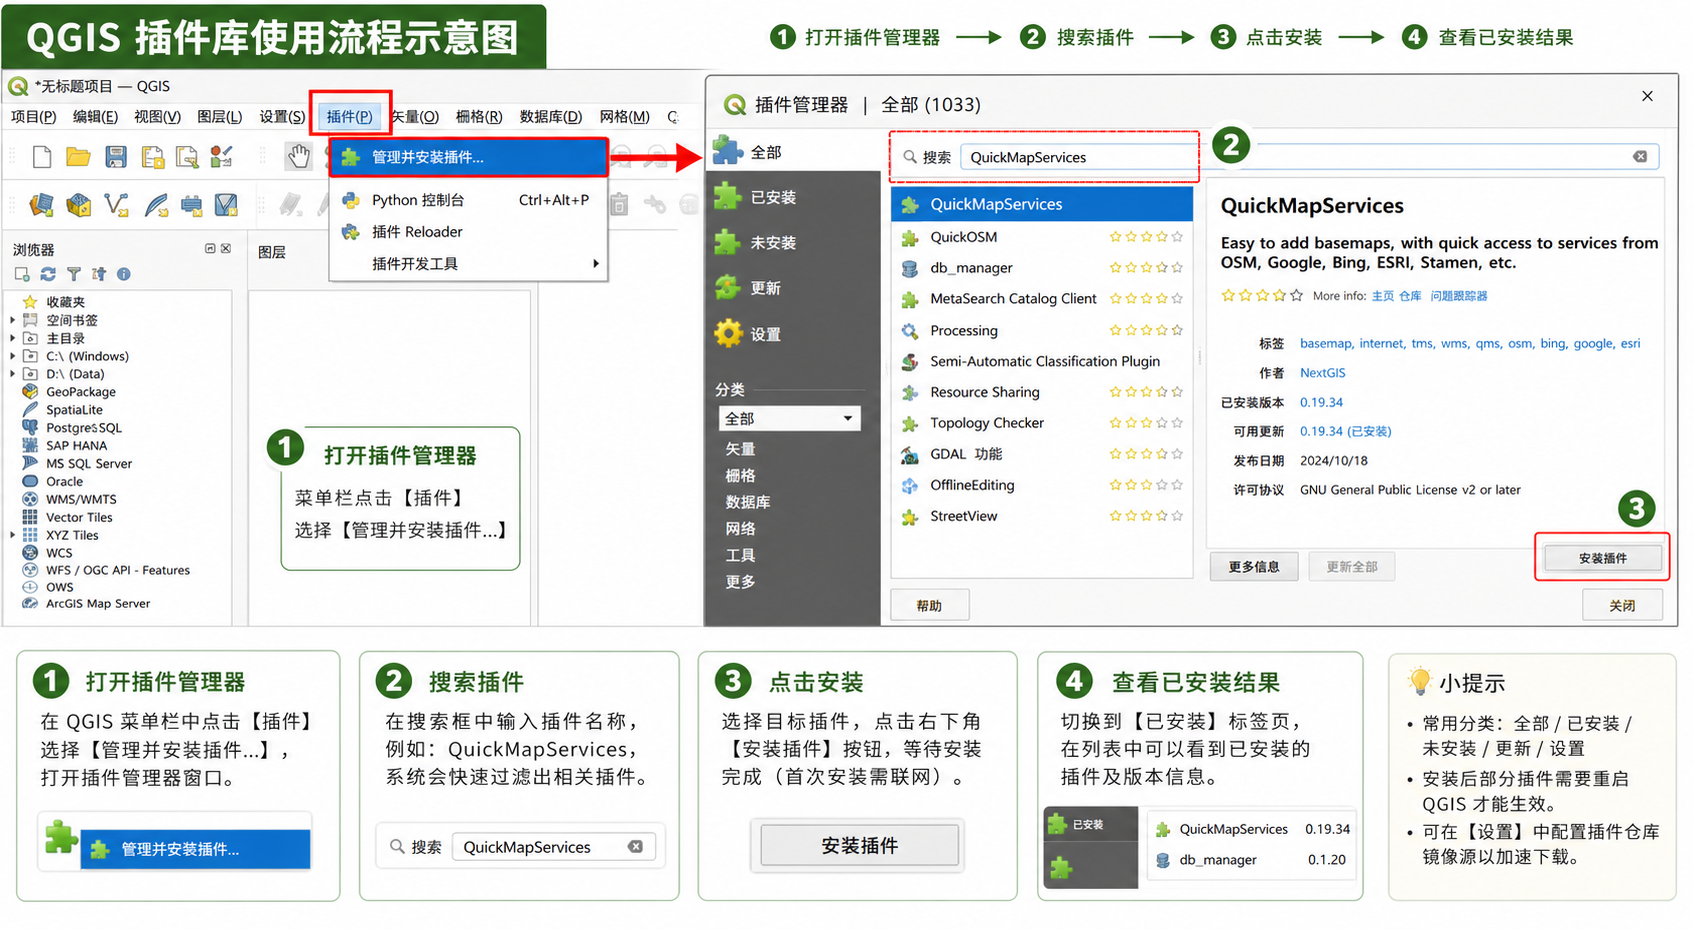Click the New SpatiaLite Layer feather icon

pos(156,205)
